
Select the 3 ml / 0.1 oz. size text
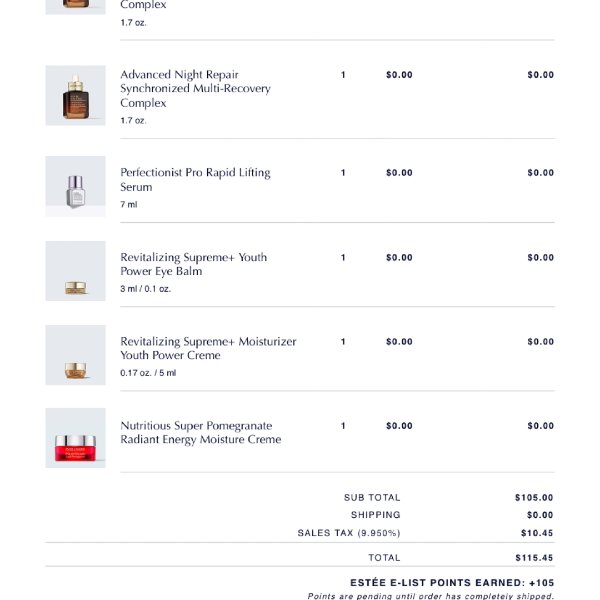pyautogui.click(x=145, y=289)
